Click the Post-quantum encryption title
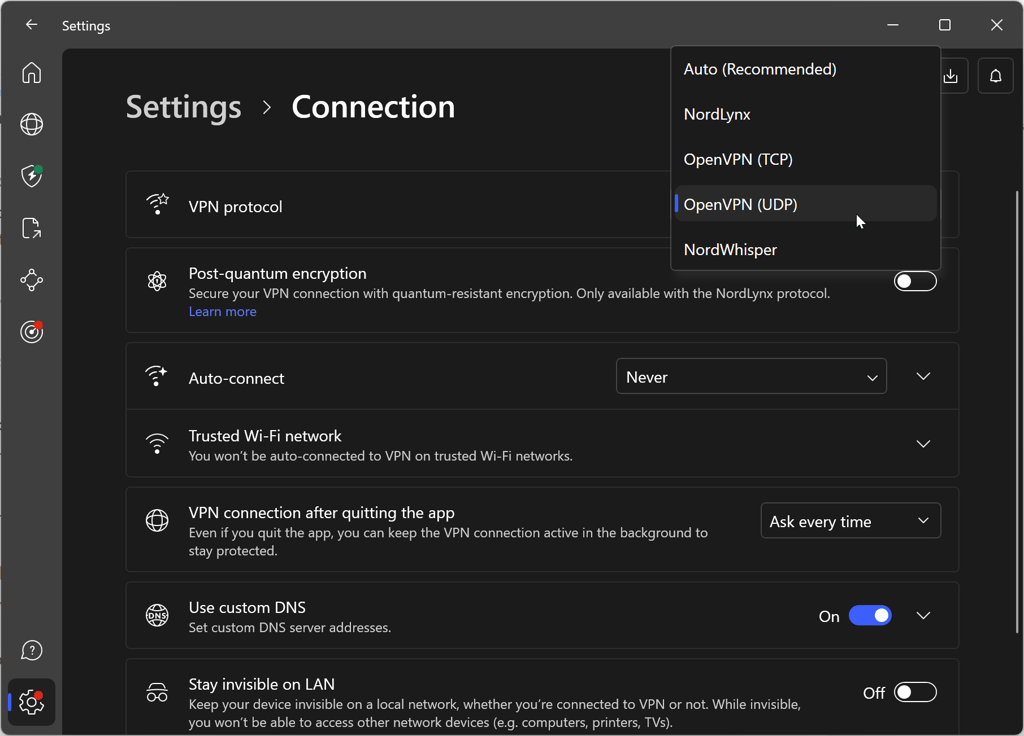The width and height of the screenshot is (1024, 736). (277, 274)
